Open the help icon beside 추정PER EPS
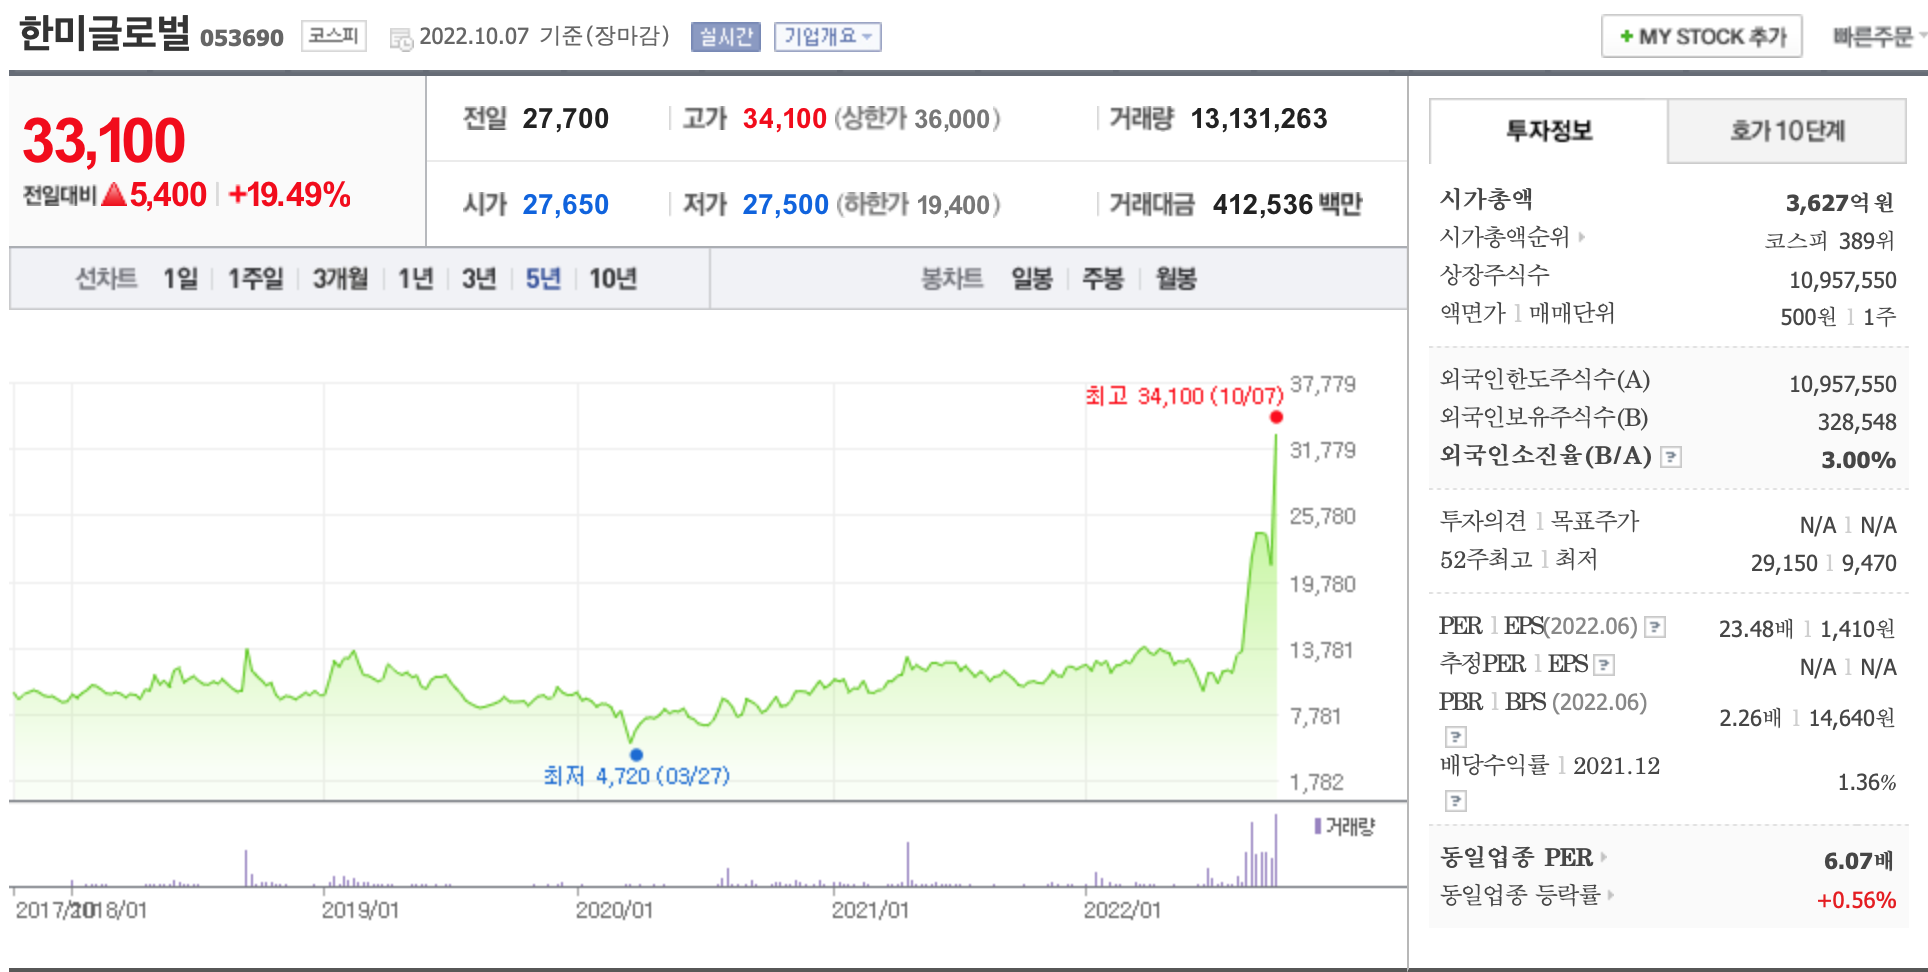The height and width of the screenshot is (972, 1928). (1604, 664)
